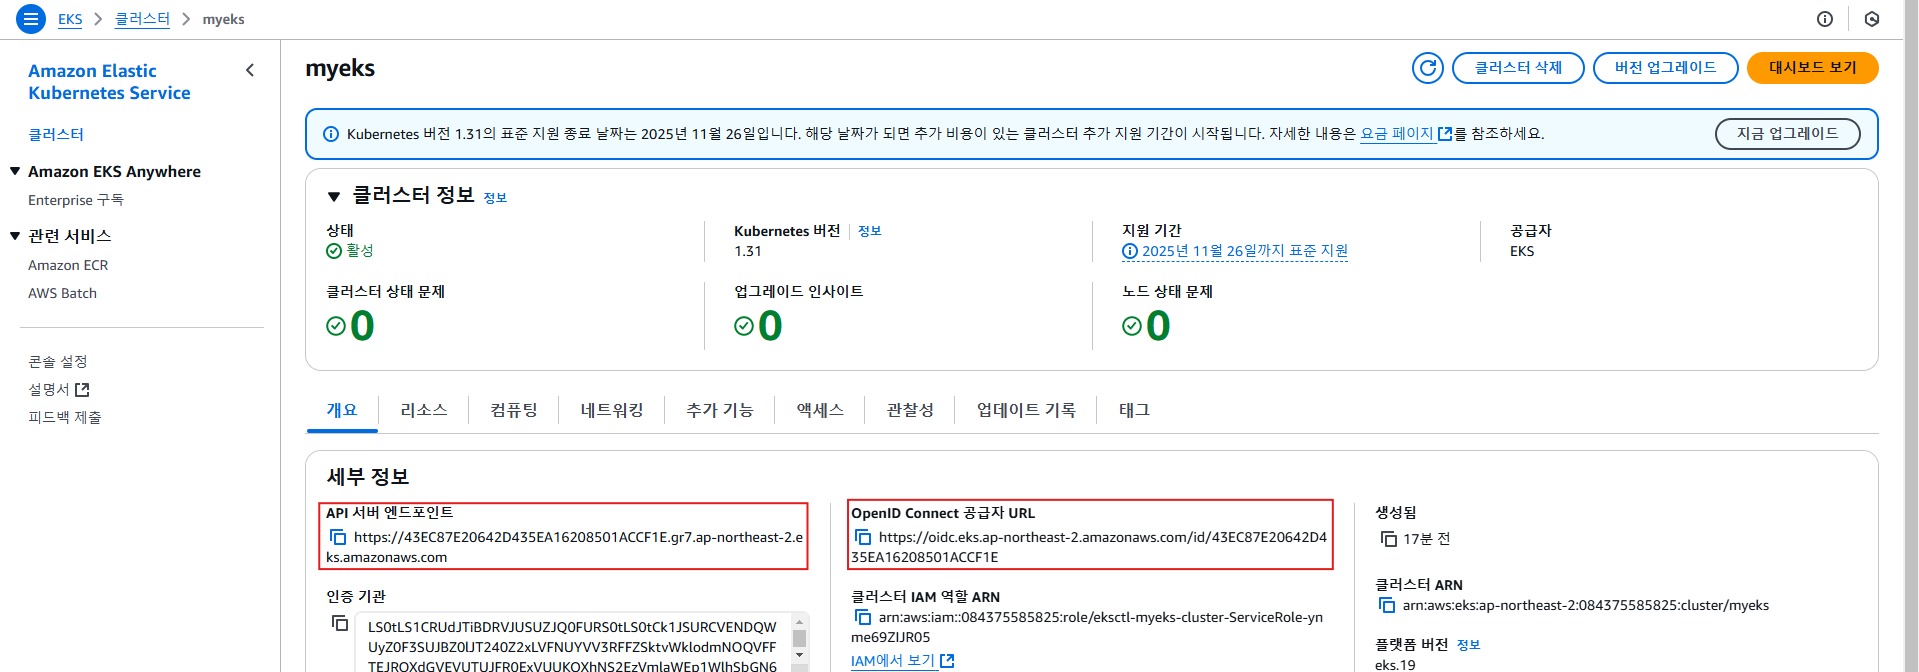Click the 클러스터 breadcrumb link

click(x=142, y=19)
